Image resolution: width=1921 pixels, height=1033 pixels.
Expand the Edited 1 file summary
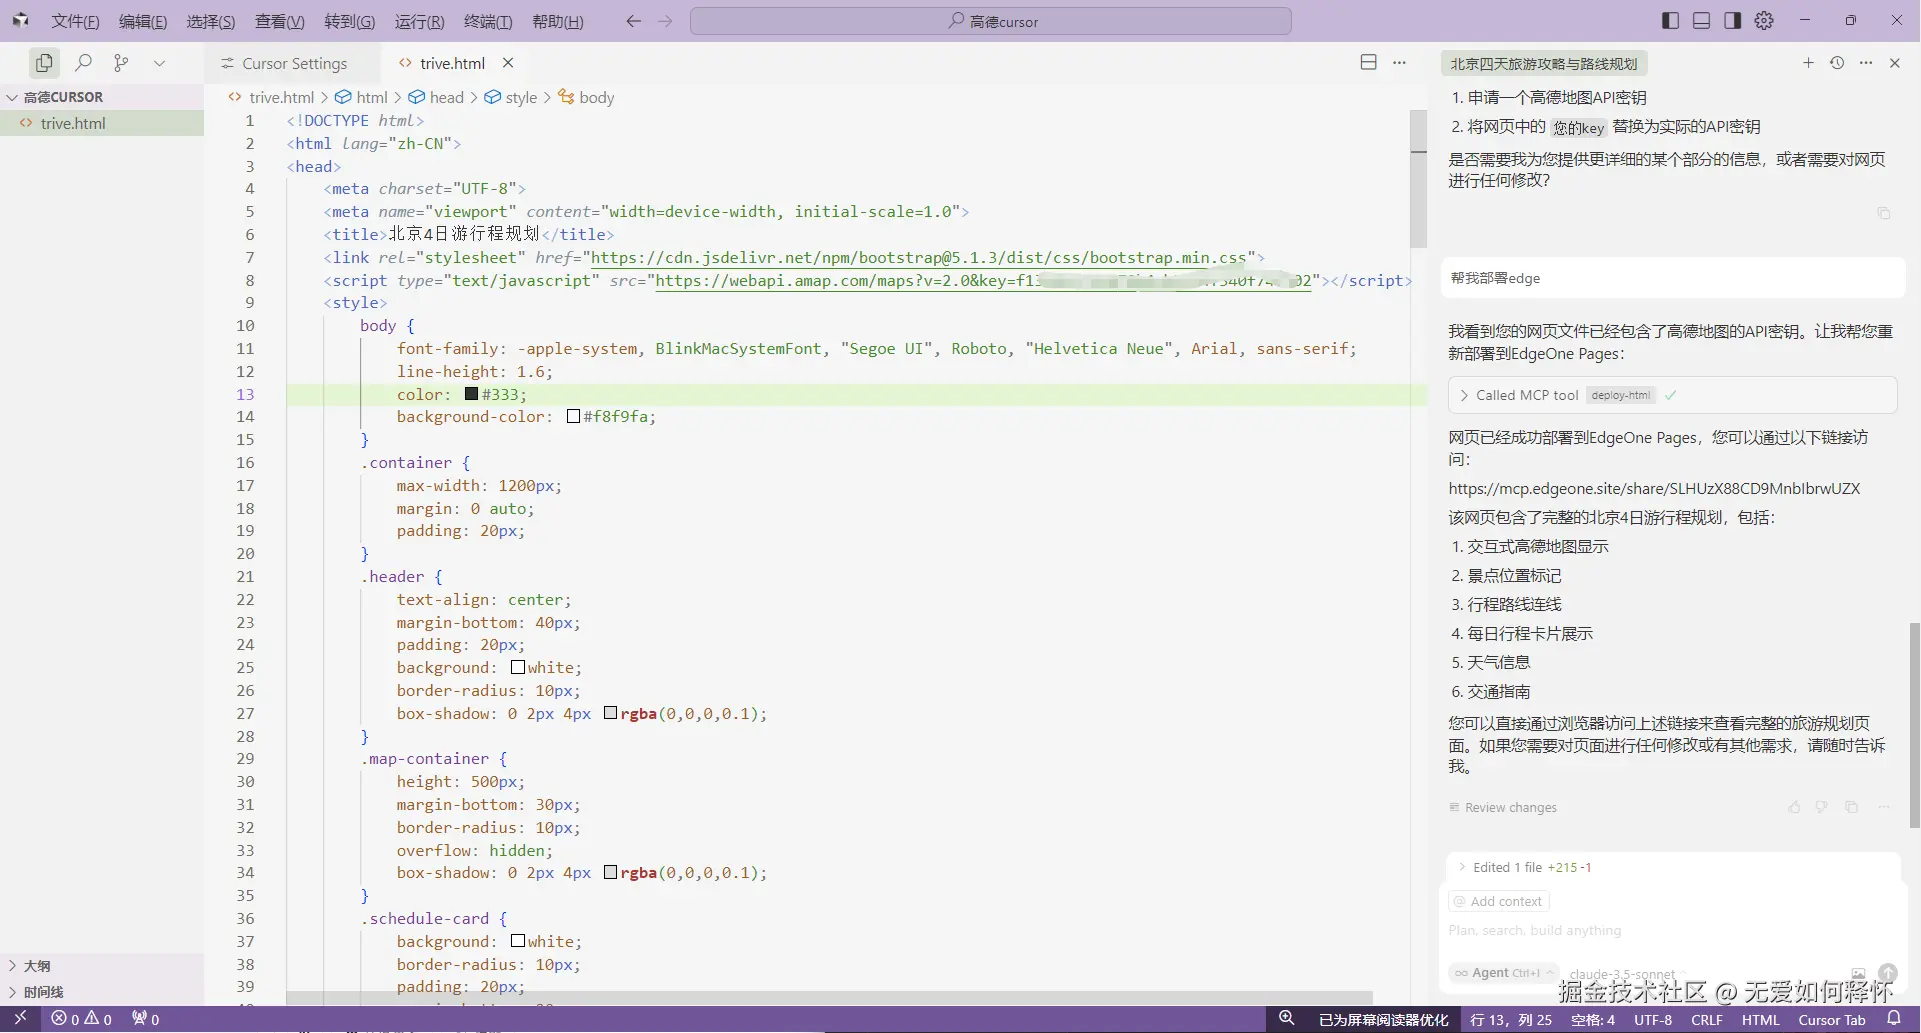[1524, 867]
